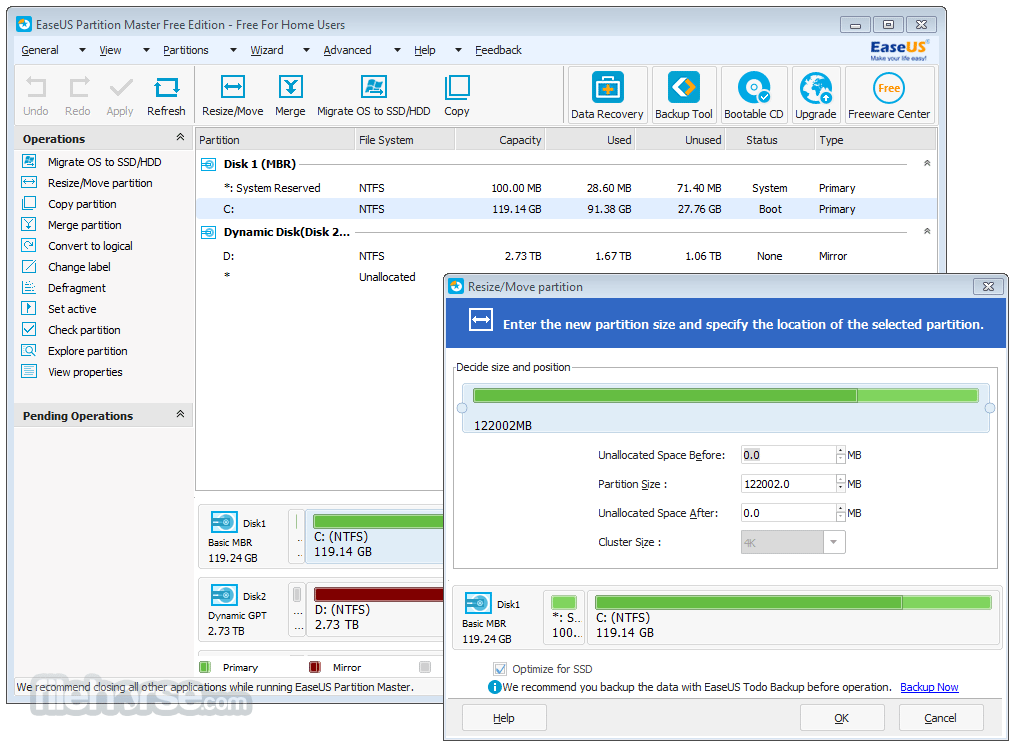The image size is (1015, 746).
Task: Close the Resize/Move partition dialog
Action: point(988,286)
